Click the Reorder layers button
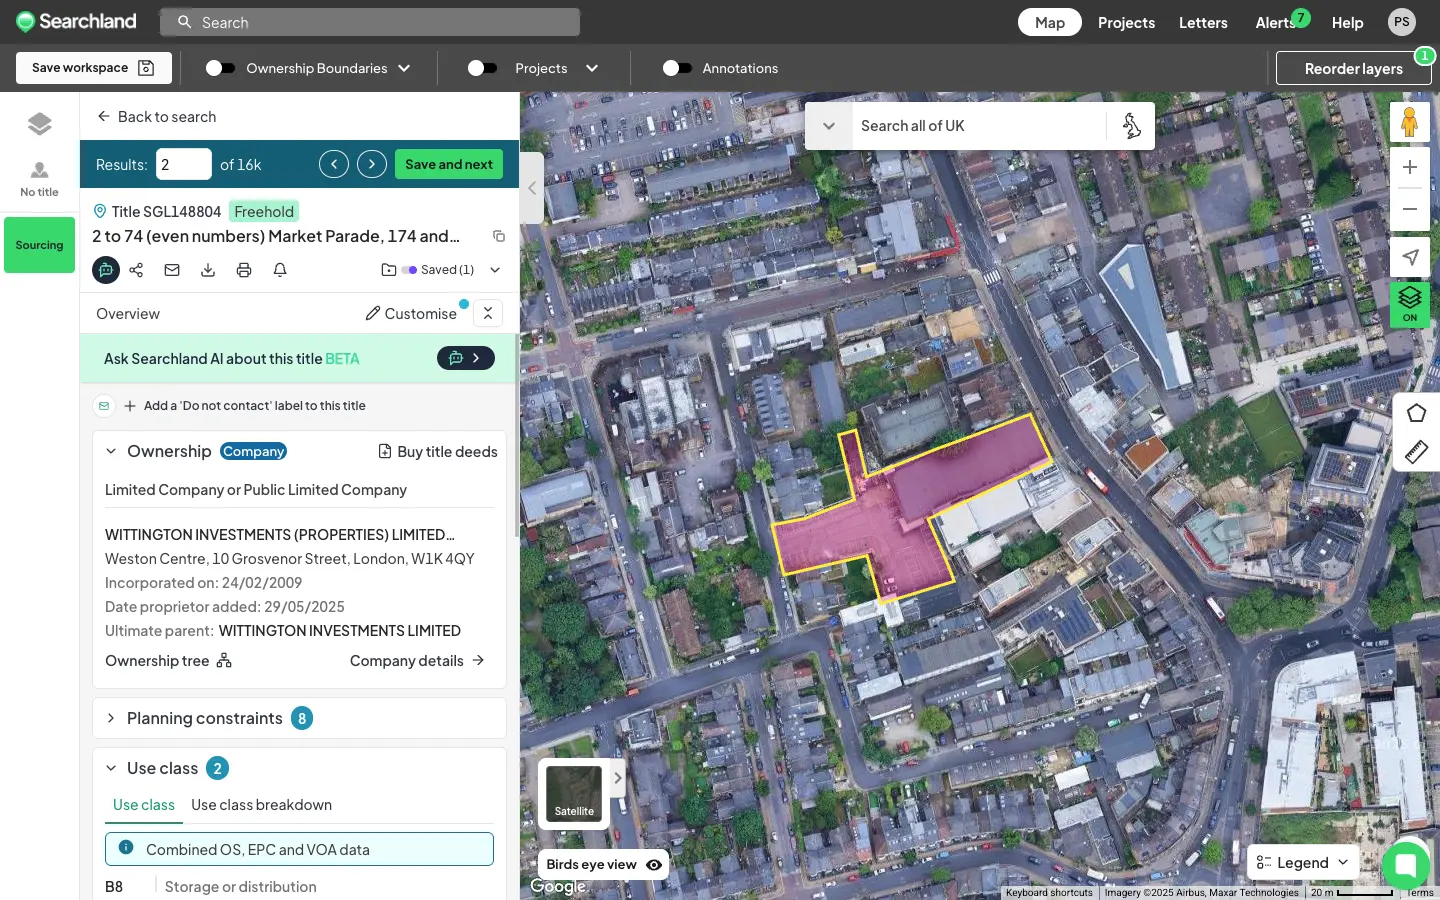The width and height of the screenshot is (1440, 900). pyautogui.click(x=1353, y=68)
